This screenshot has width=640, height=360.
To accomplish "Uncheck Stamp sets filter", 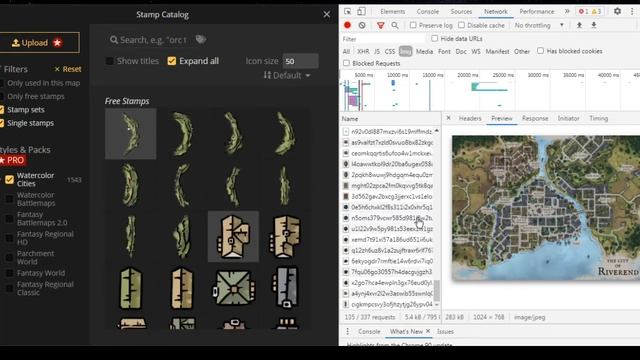I will pos(2,110).
